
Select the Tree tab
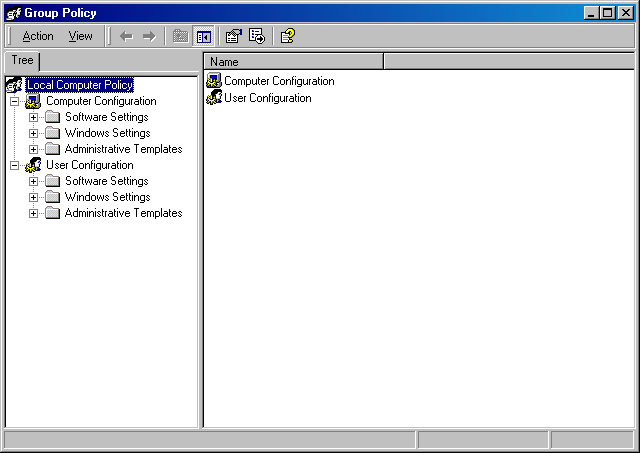point(22,60)
